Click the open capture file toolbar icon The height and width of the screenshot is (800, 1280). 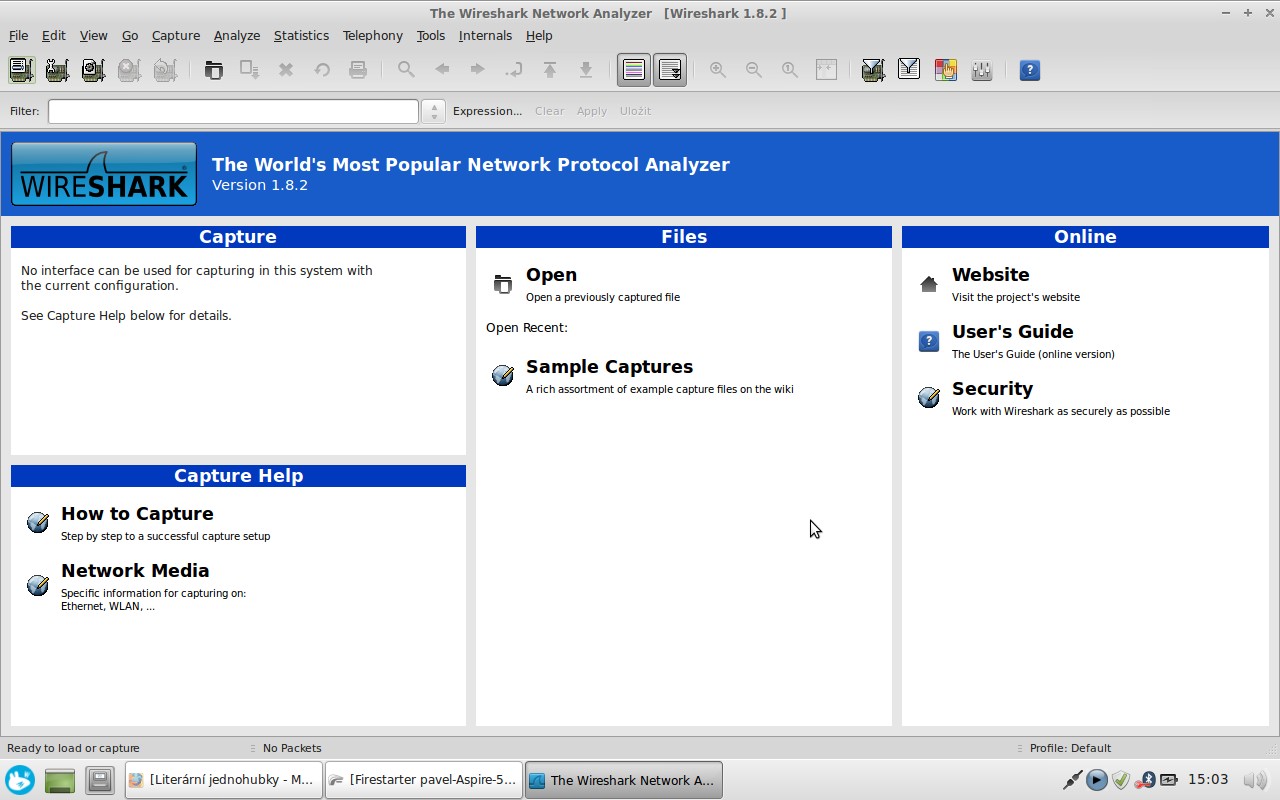click(x=213, y=70)
